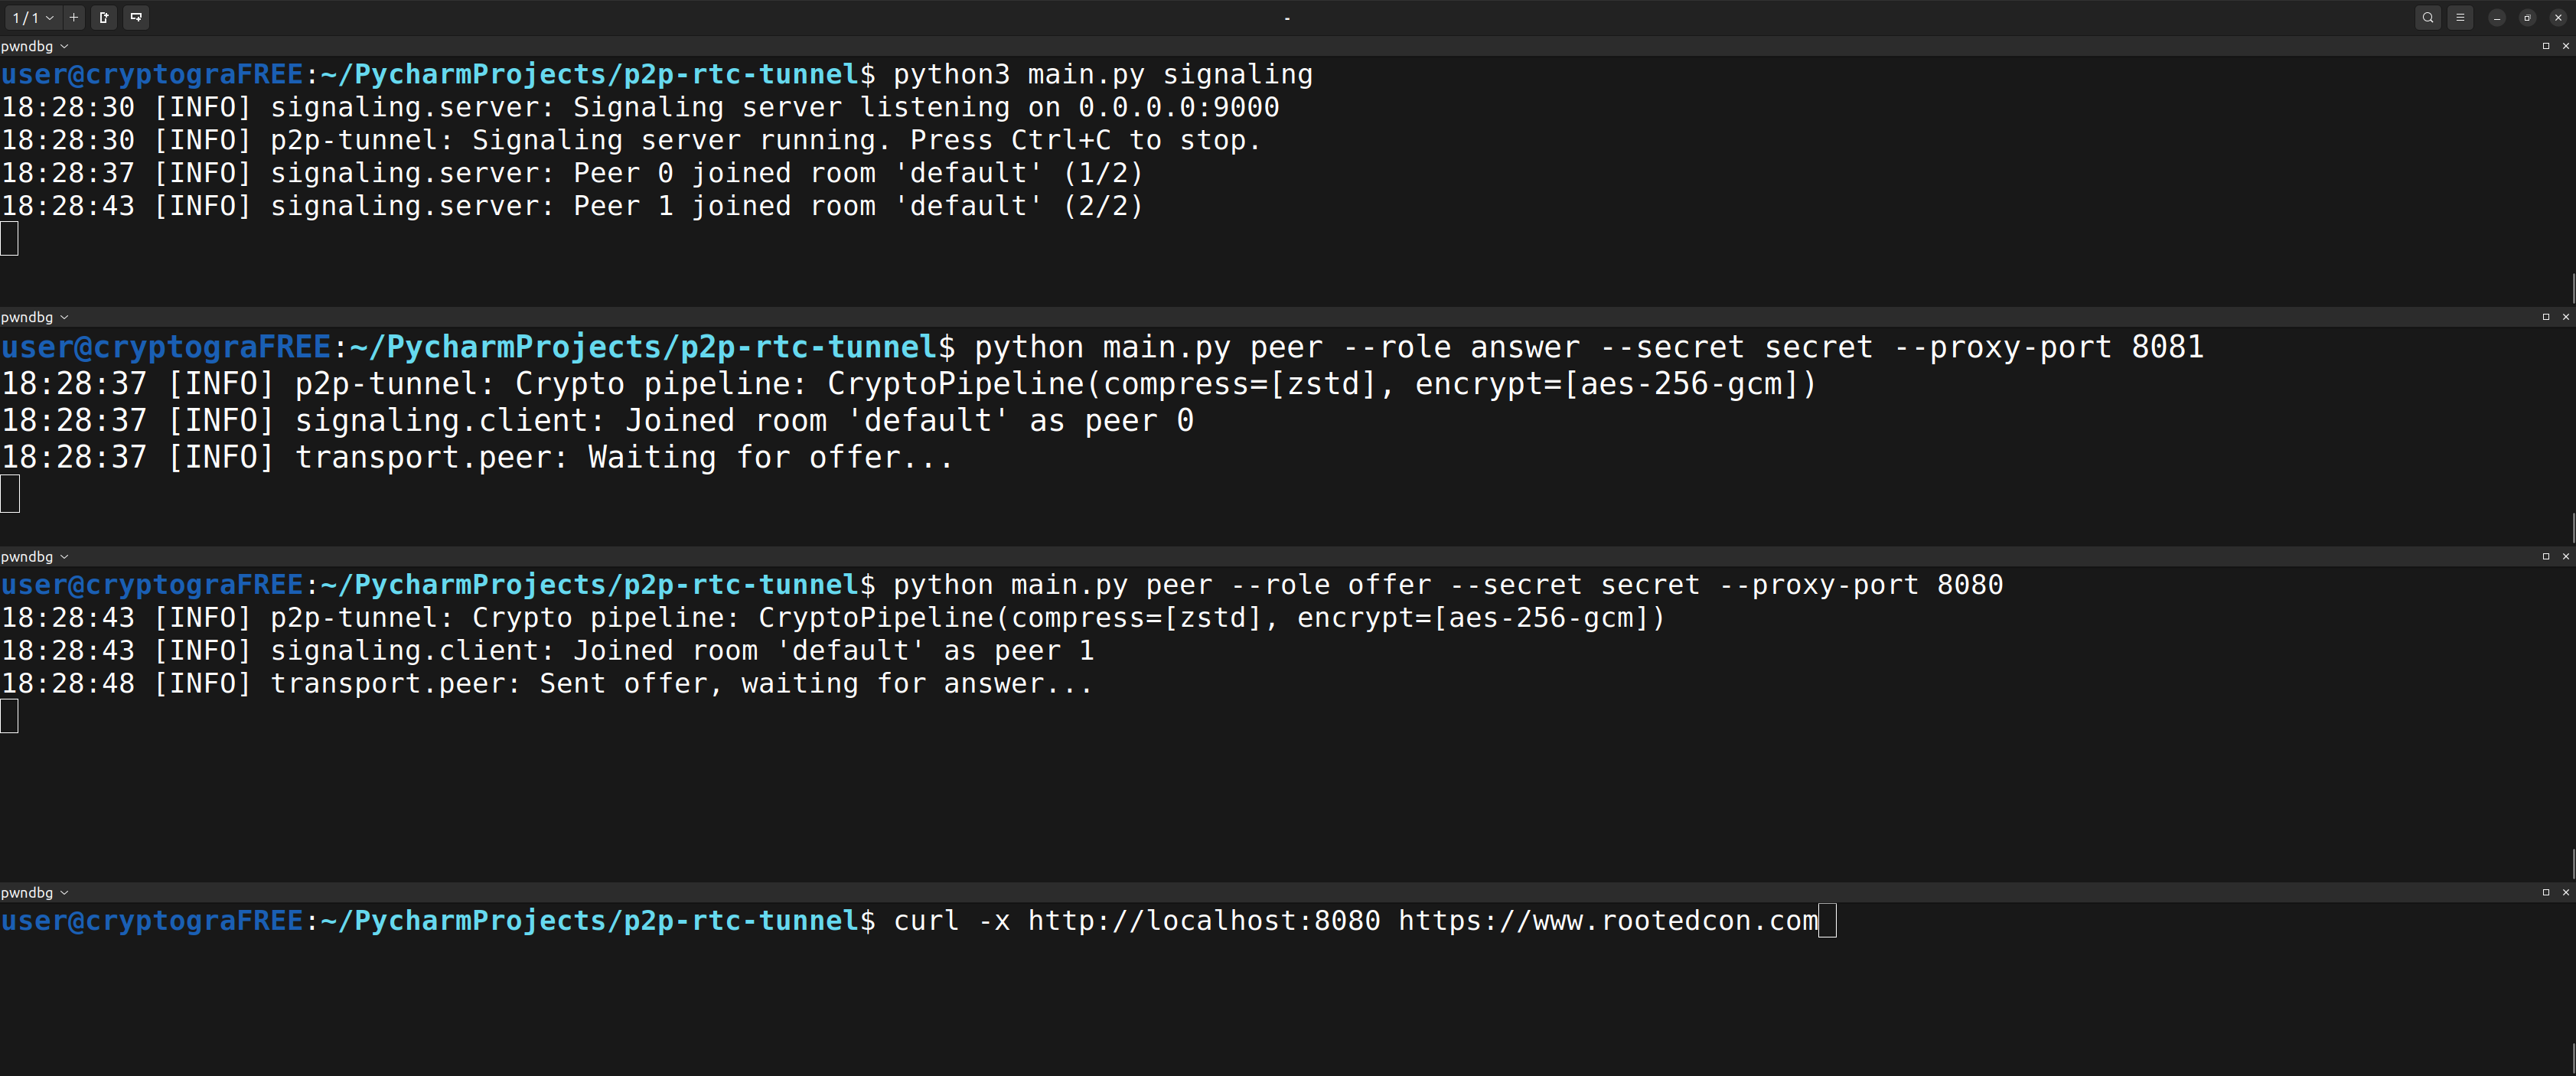Click 'Press Ctrl+C to stop.' log line
The image size is (2576, 1076).
pos(1085,141)
